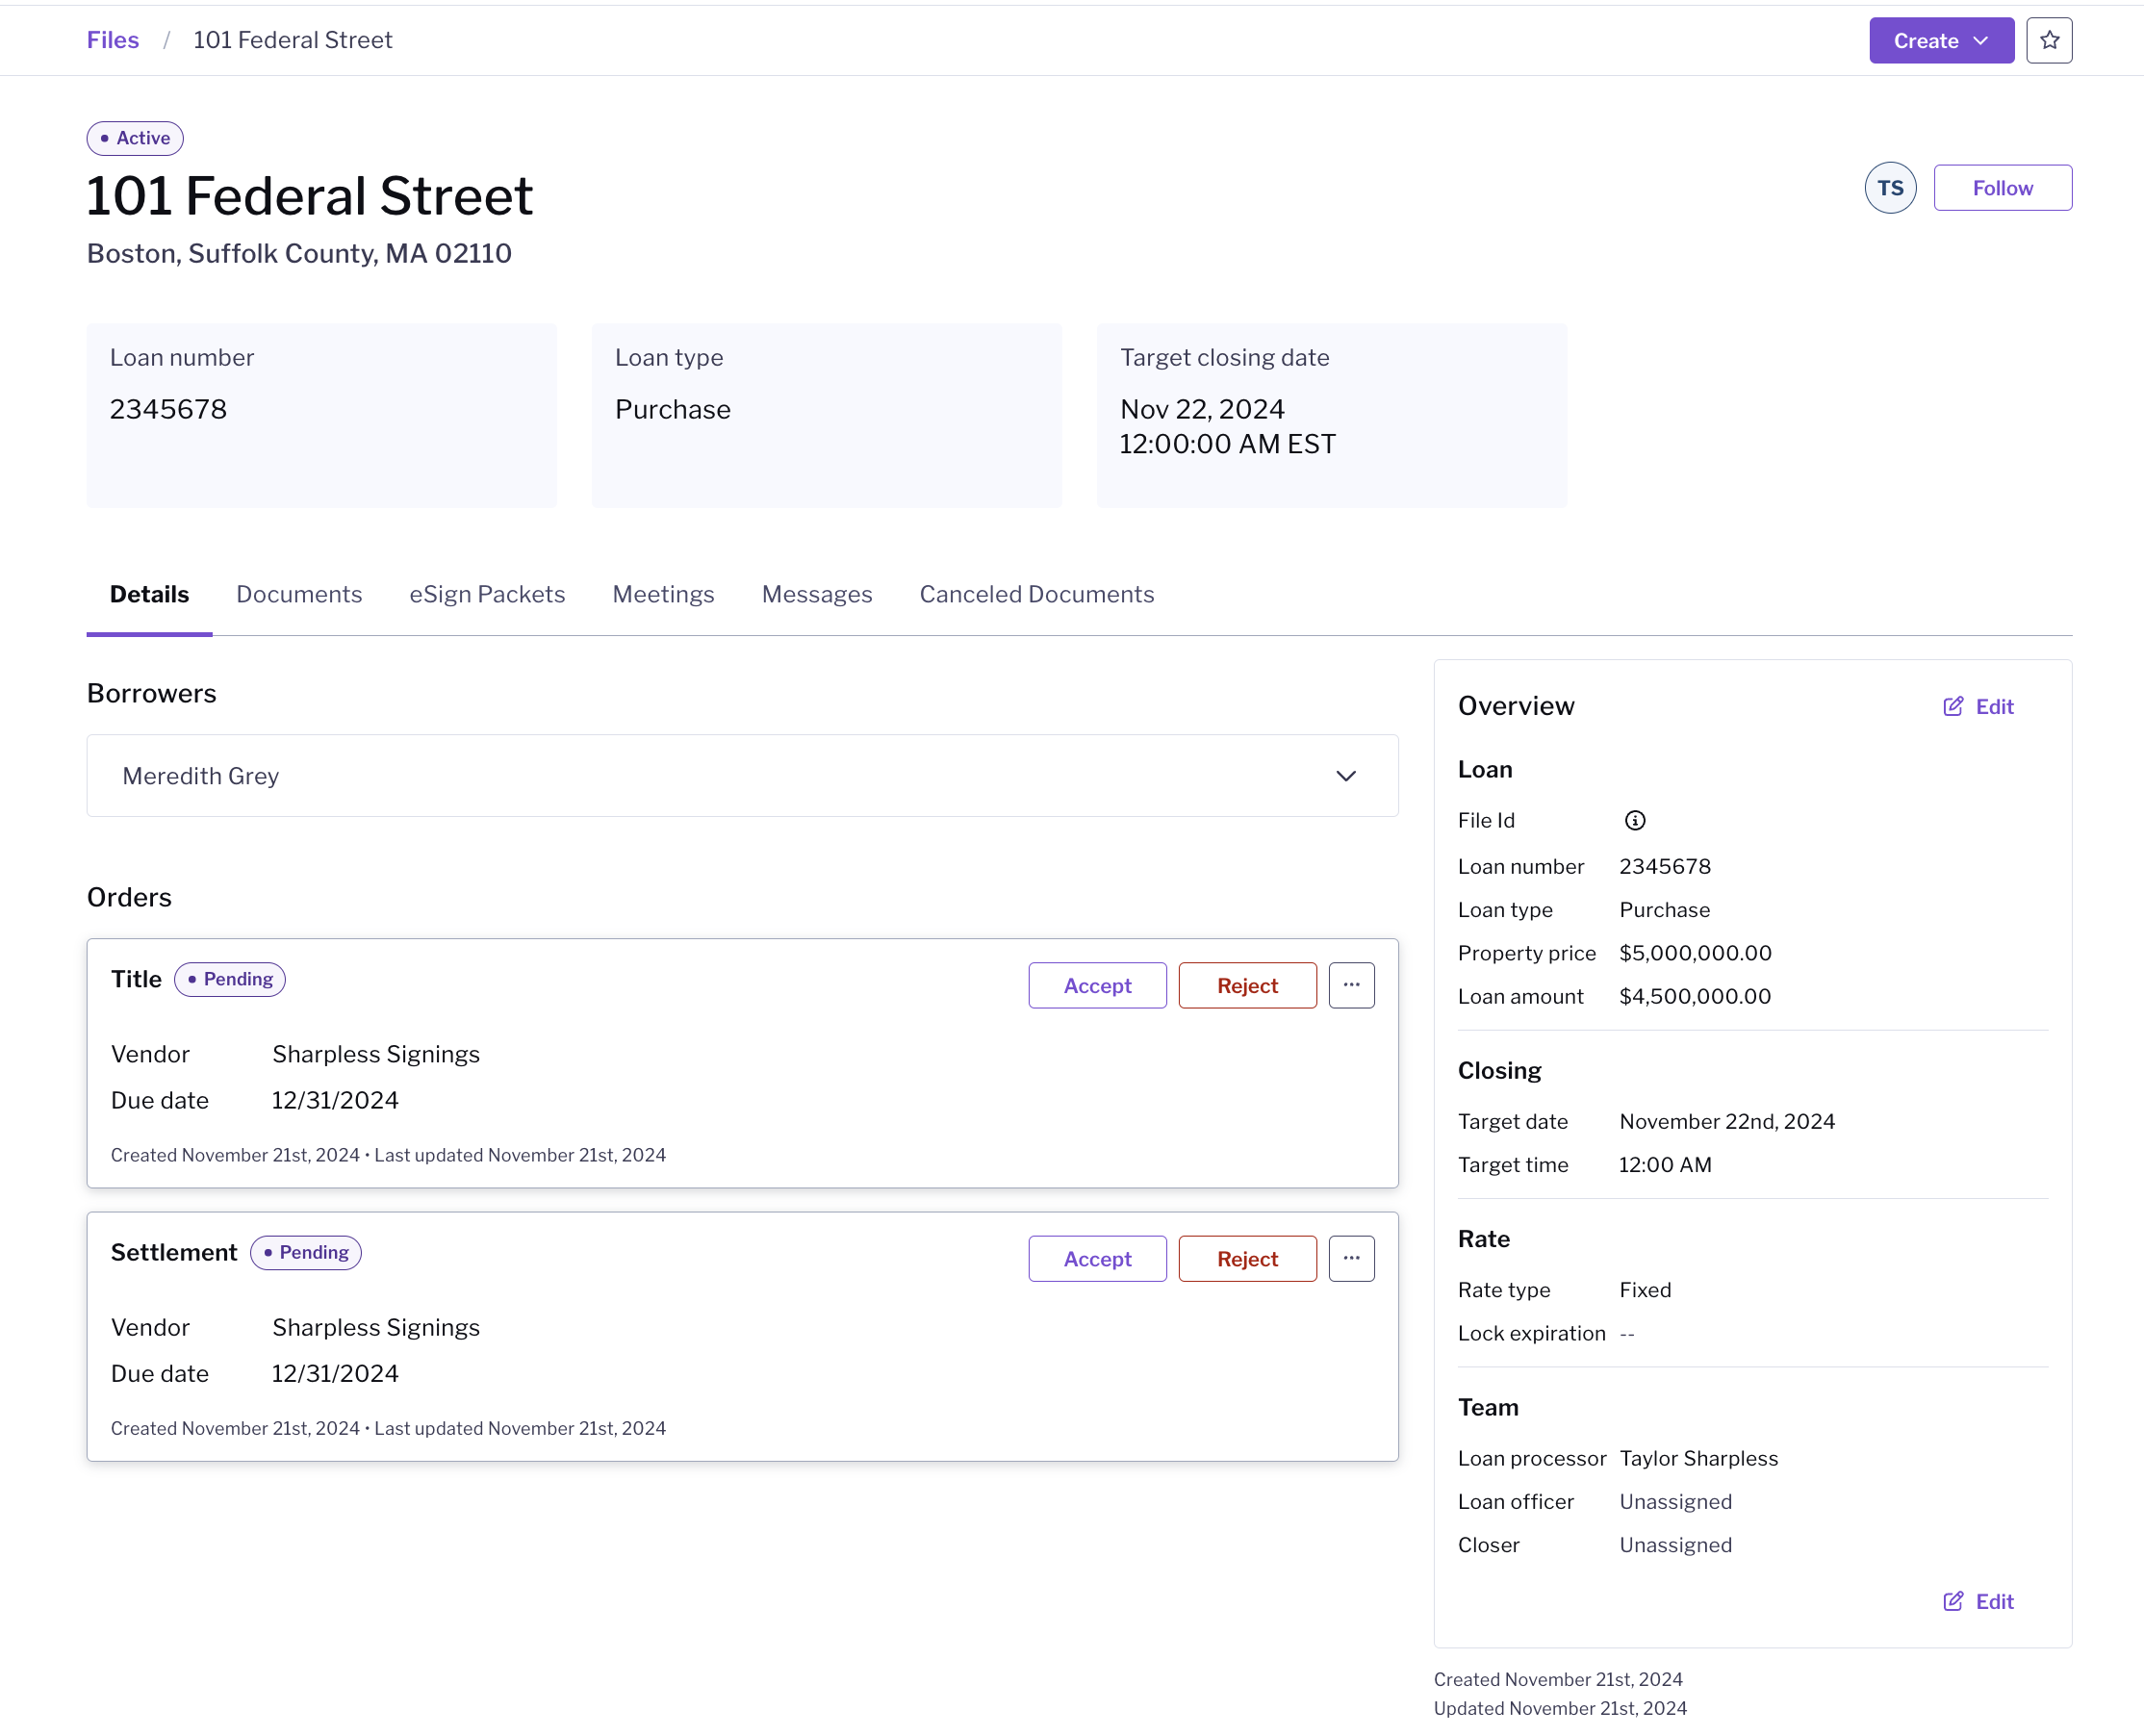Viewport: 2144px width, 1736px height.
Task: Accept the Title order
Action: (1097, 985)
